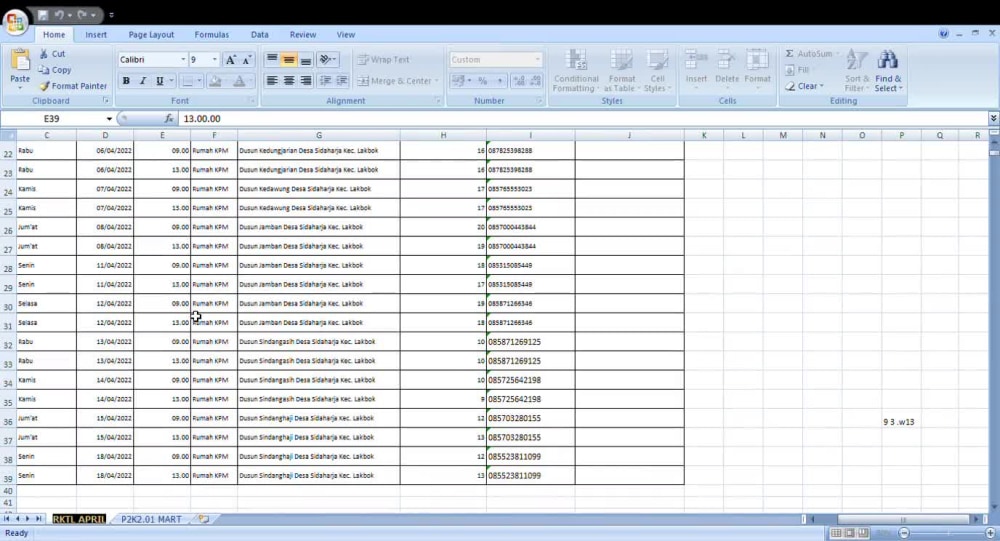Click the Save icon in quick access toolbar
This screenshot has height=541, width=1000.
point(43,15)
